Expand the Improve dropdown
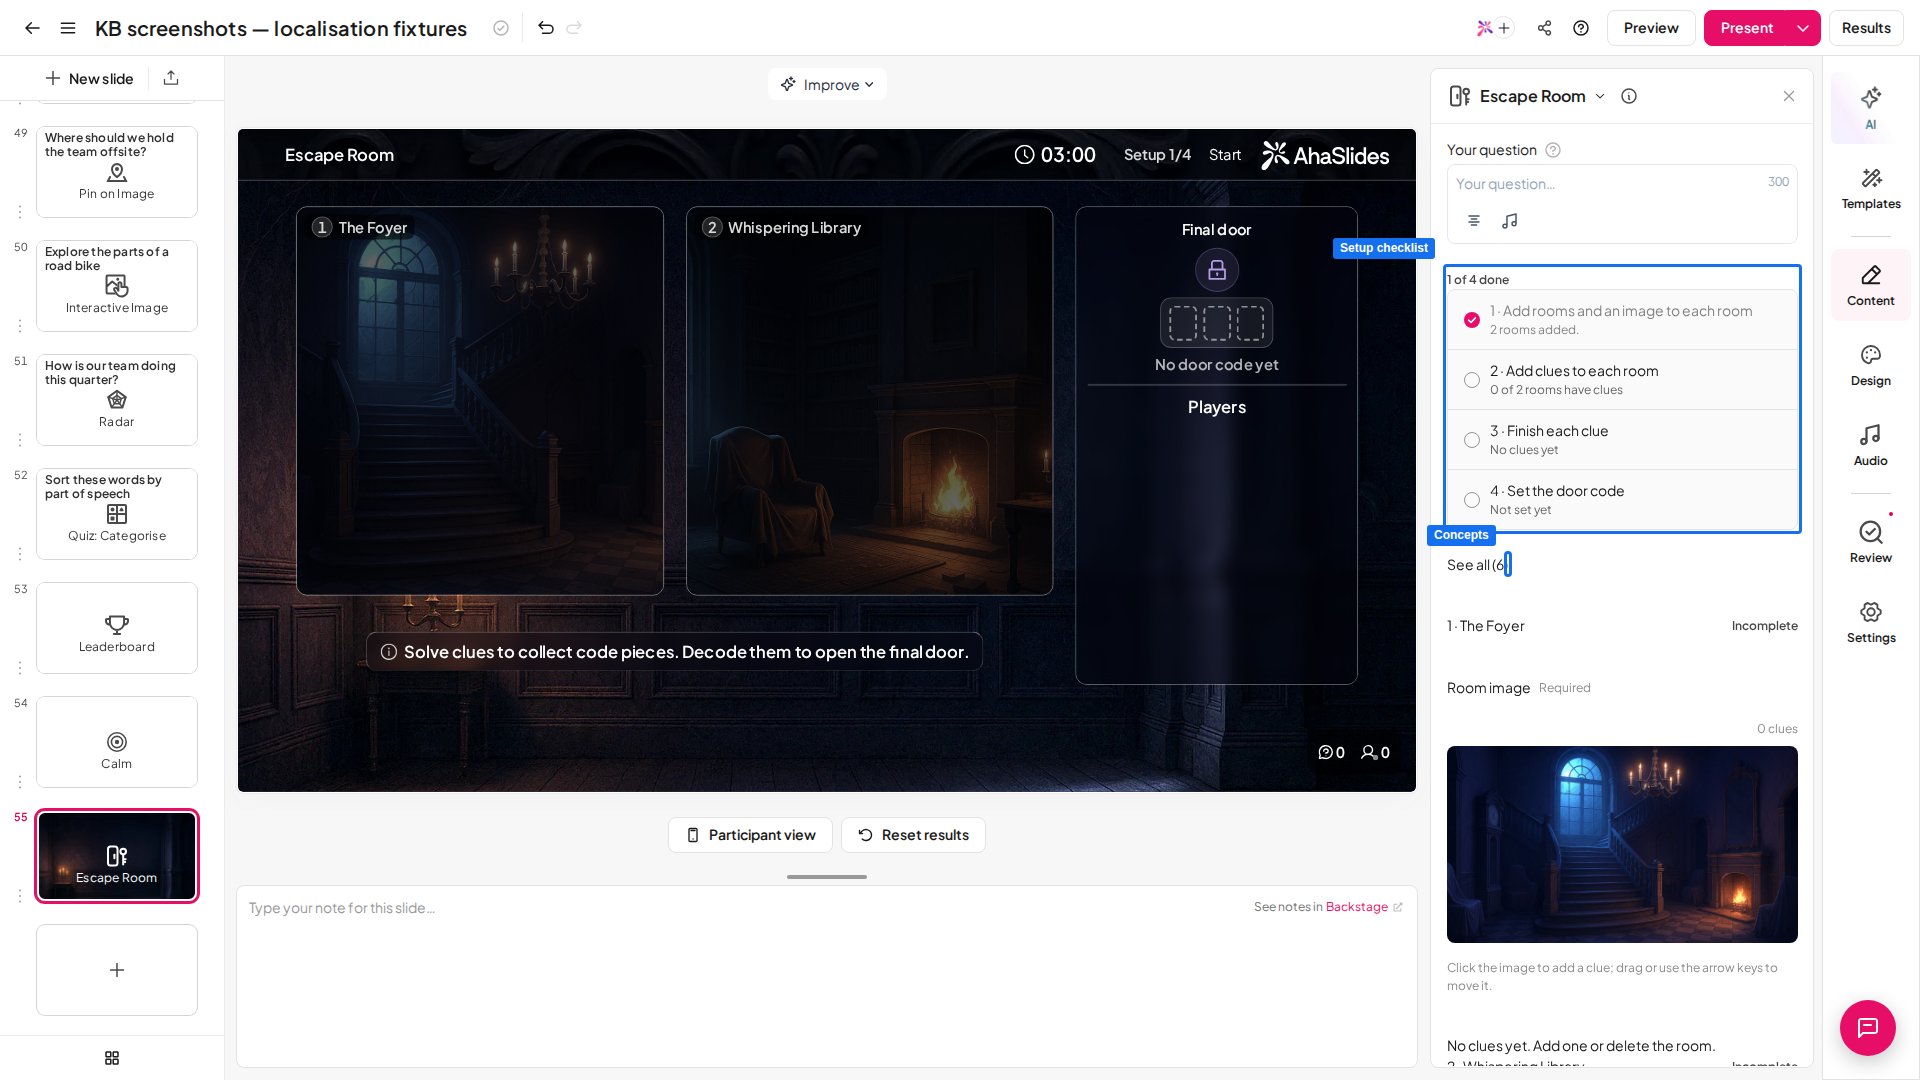Viewport: 1920px width, 1080px height. 827,85
